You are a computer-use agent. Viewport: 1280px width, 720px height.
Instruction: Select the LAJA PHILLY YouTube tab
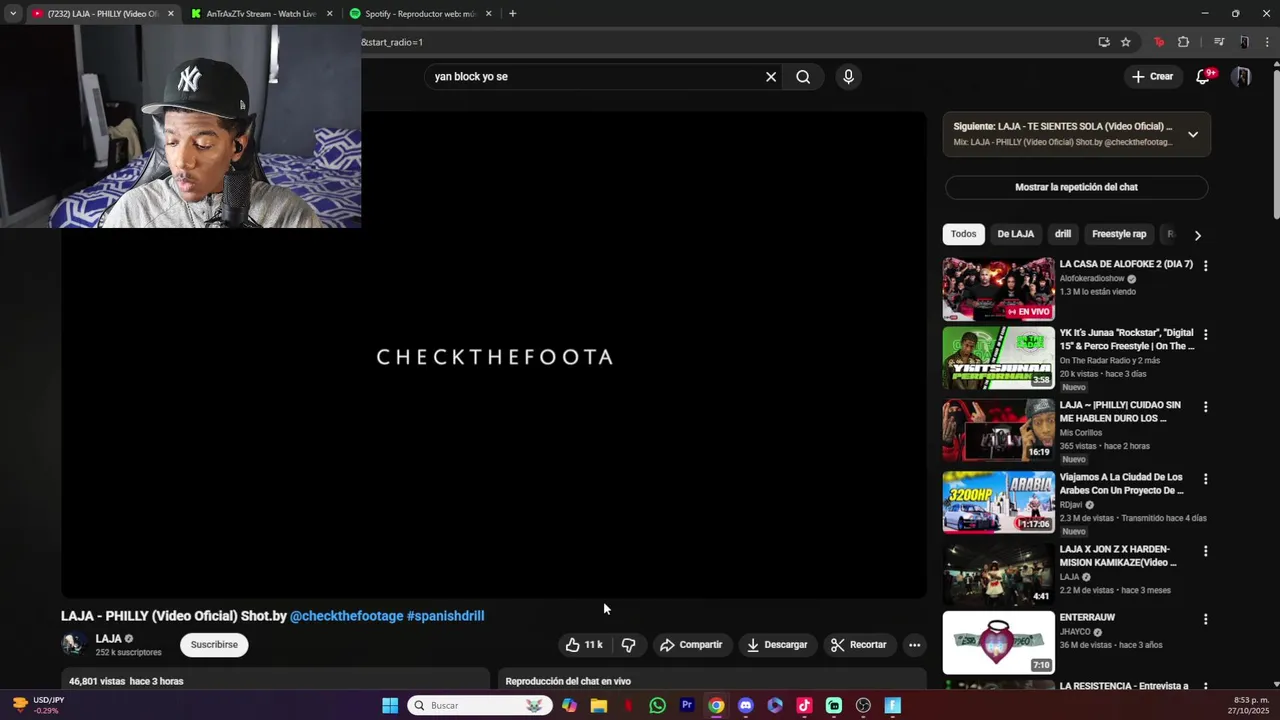pos(103,13)
